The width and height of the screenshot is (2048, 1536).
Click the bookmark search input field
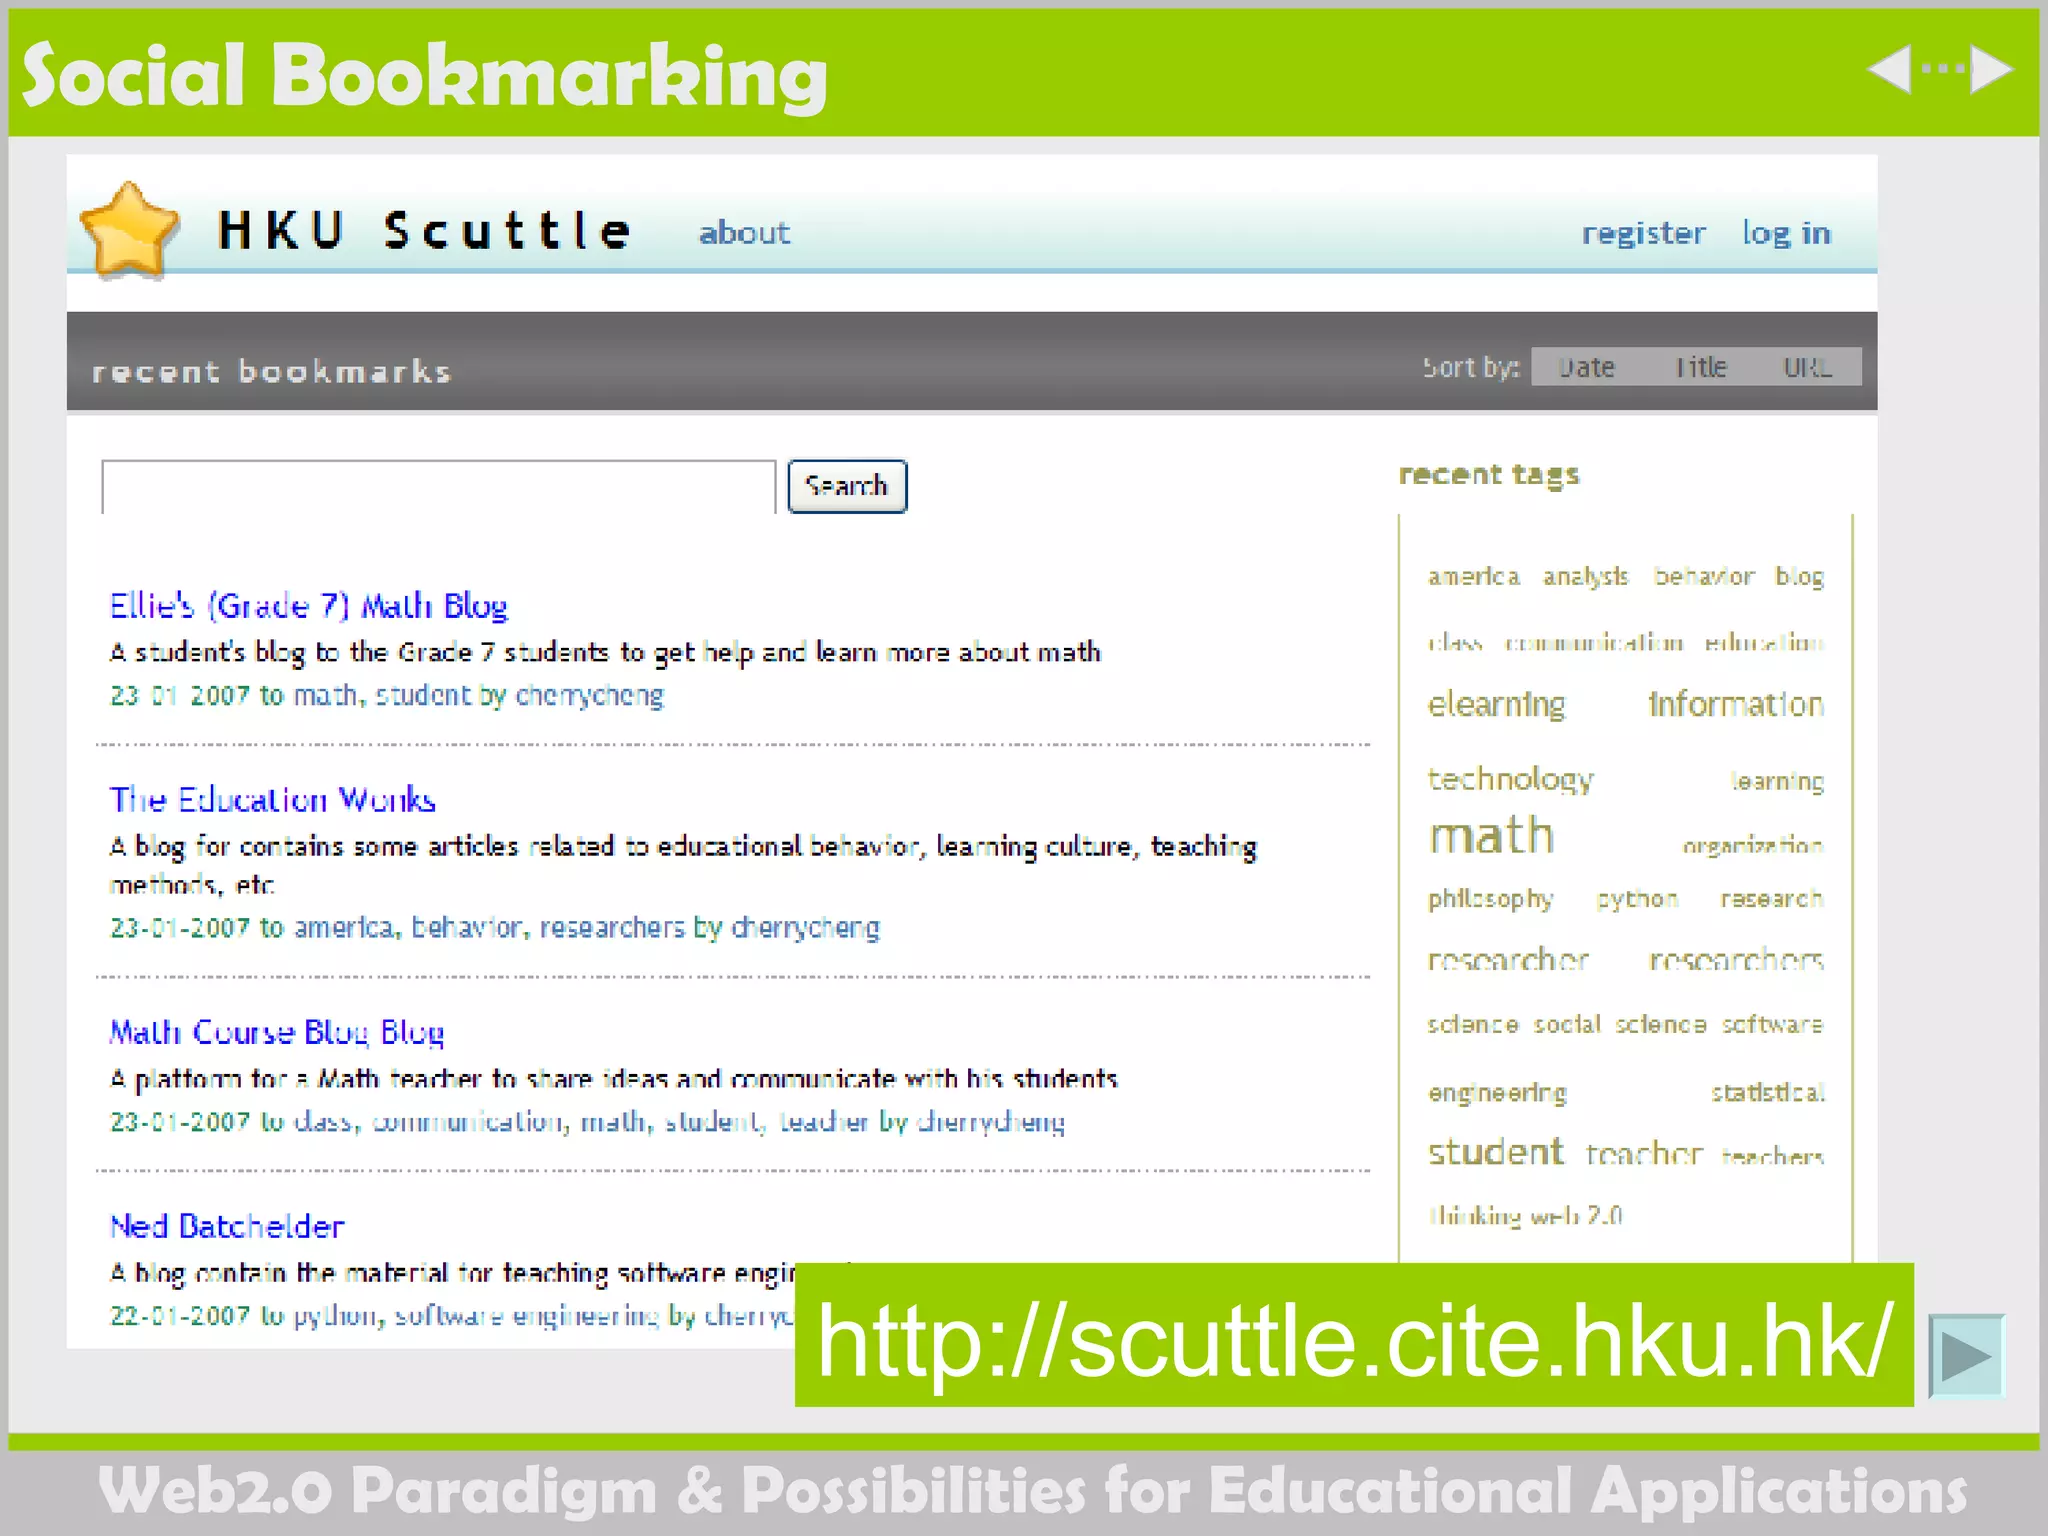click(438, 487)
